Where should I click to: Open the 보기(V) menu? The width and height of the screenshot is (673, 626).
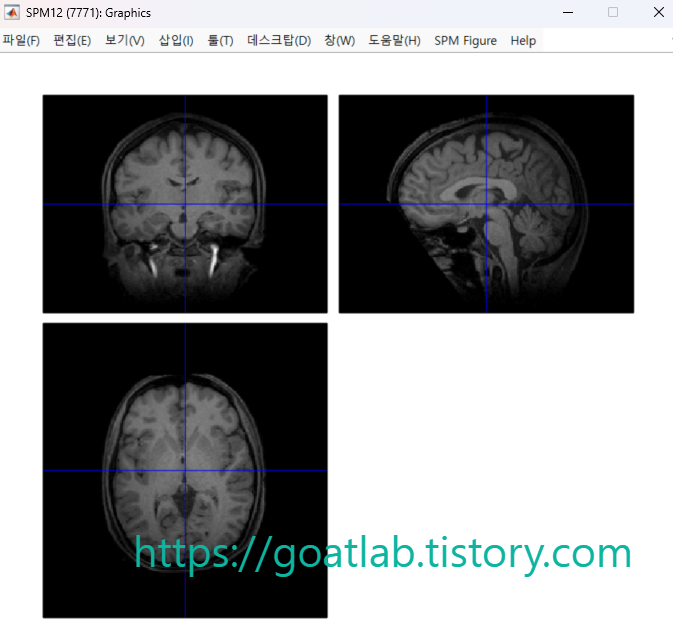tap(124, 40)
